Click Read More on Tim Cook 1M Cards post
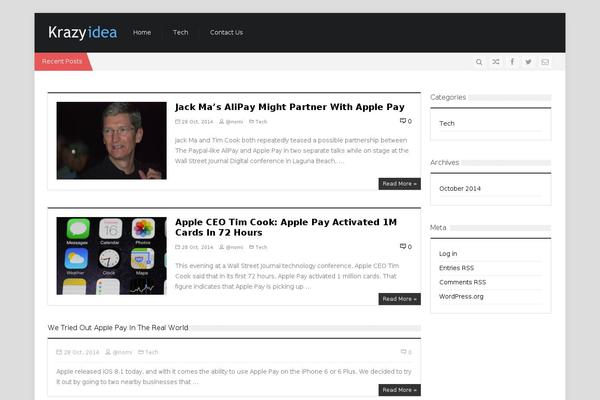Image resolution: width=600 pixels, height=400 pixels. click(x=399, y=299)
